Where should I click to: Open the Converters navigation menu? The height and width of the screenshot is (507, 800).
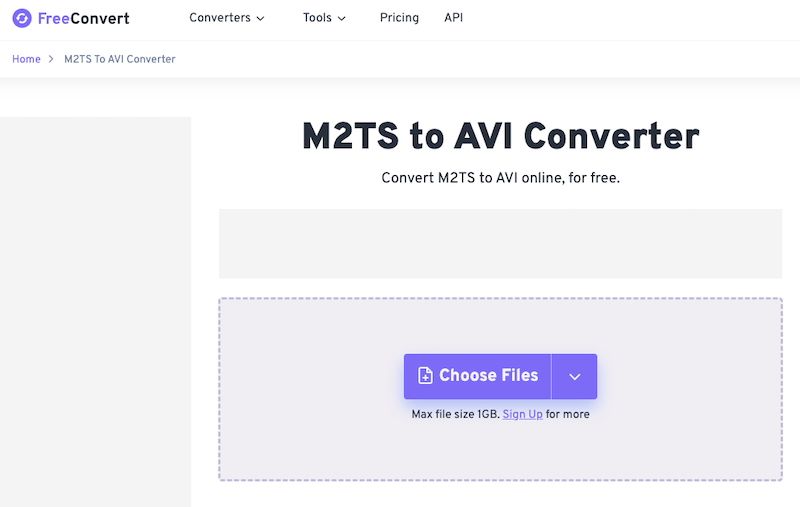[220, 18]
